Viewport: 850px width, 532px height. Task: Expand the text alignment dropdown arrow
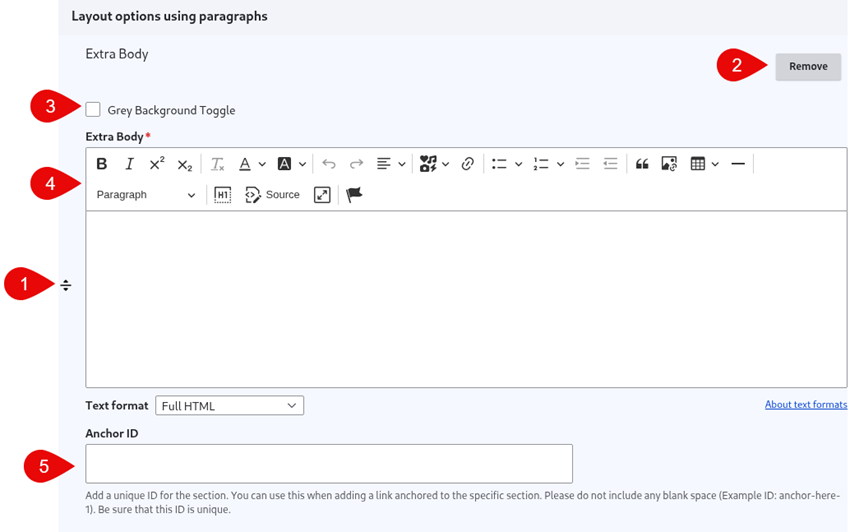point(402,164)
